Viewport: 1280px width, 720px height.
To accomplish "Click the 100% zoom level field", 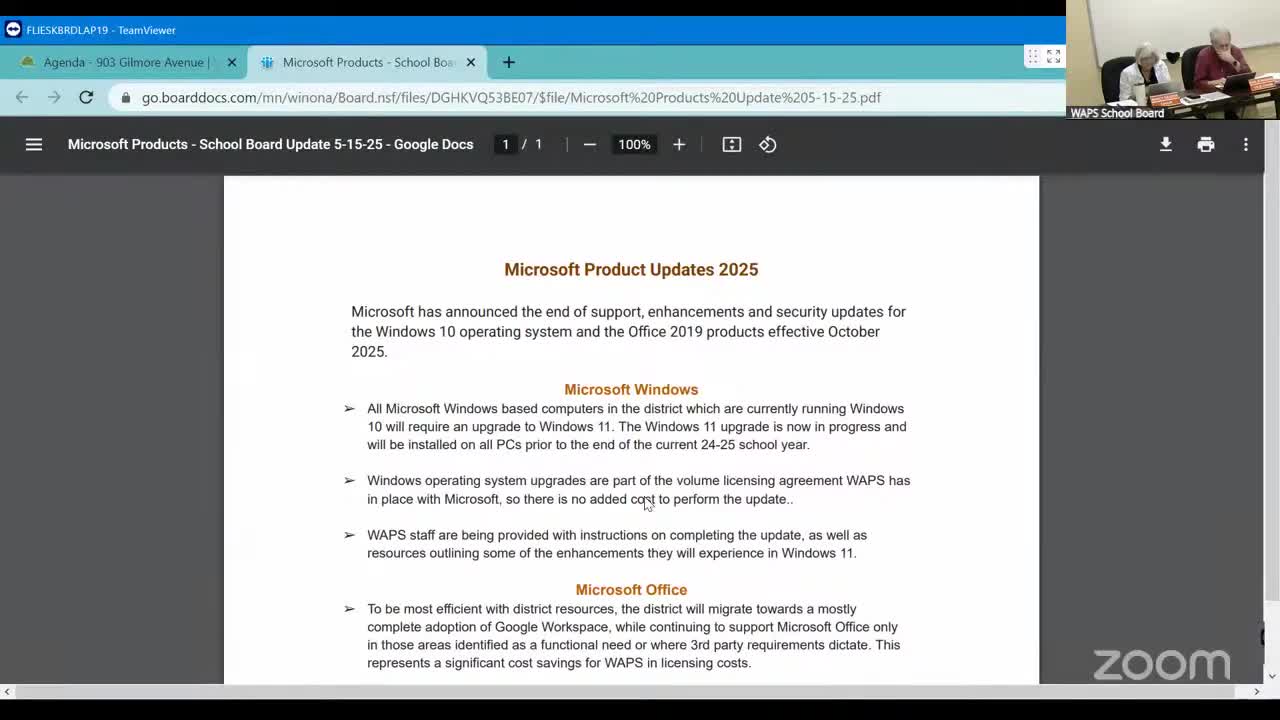I will click(634, 144).
